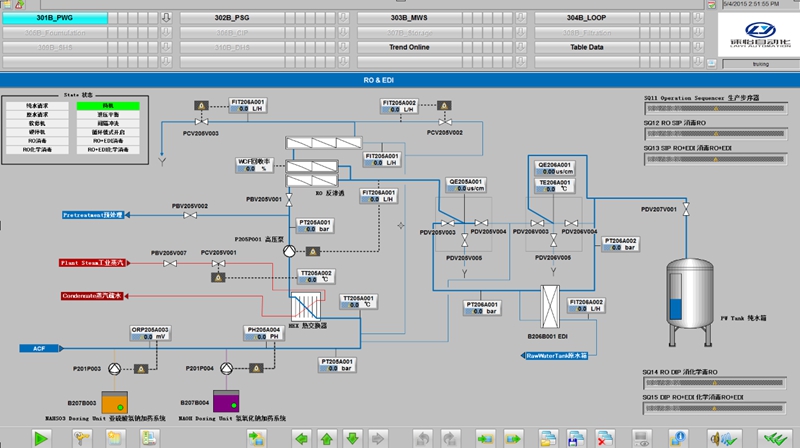Open the B206B001 EDI module symbol
The width and height of the screenshot is (800, 448).
click(x=548, y=303)
